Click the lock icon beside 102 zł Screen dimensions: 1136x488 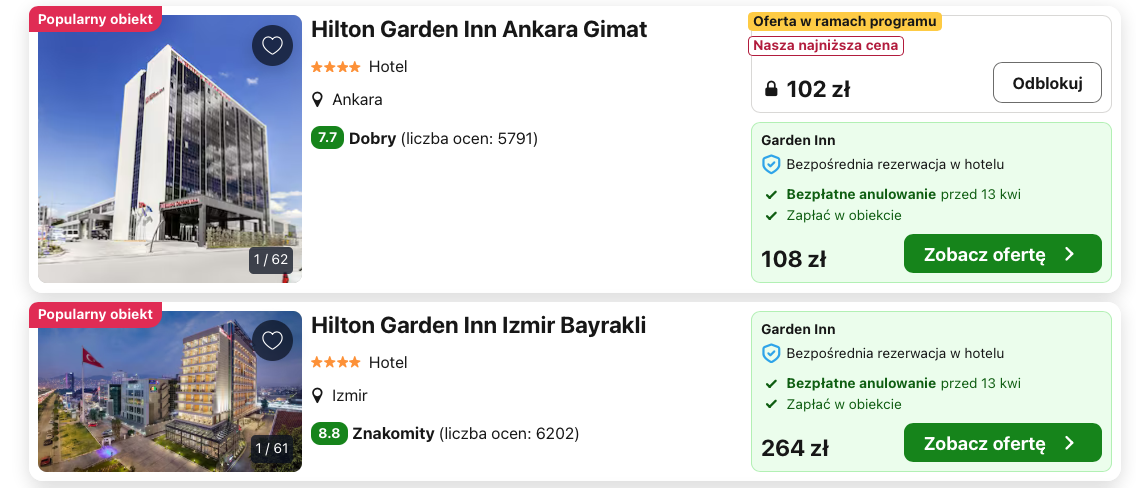coord(772,89)
